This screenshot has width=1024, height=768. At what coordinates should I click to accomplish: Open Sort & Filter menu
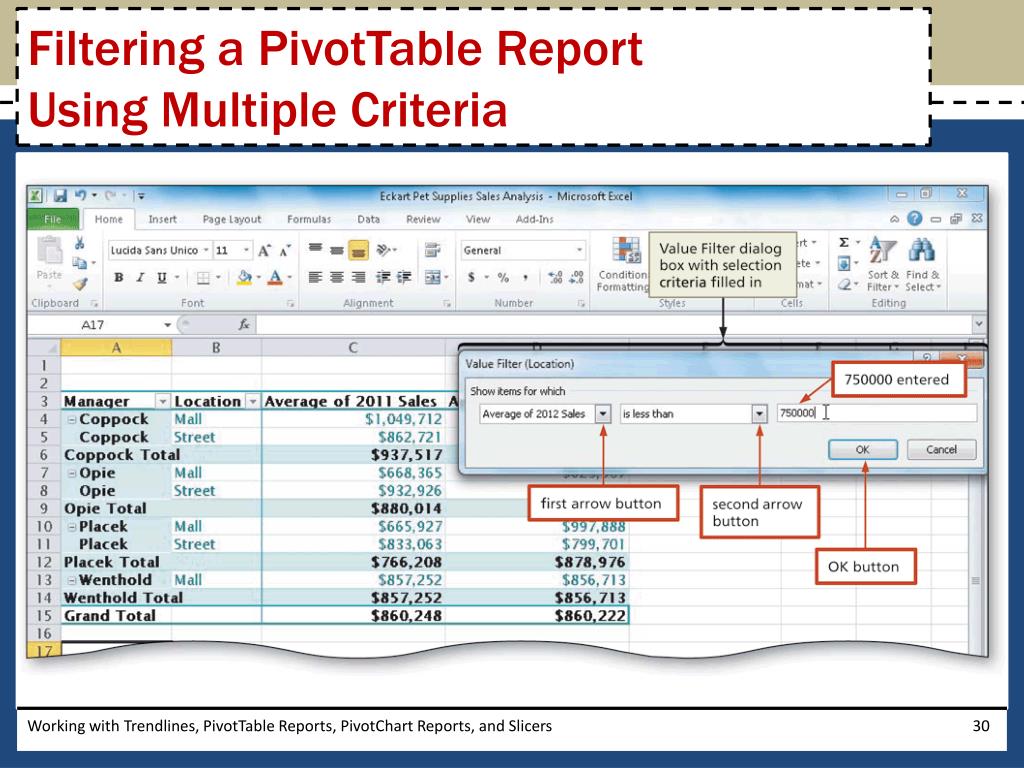883,264
